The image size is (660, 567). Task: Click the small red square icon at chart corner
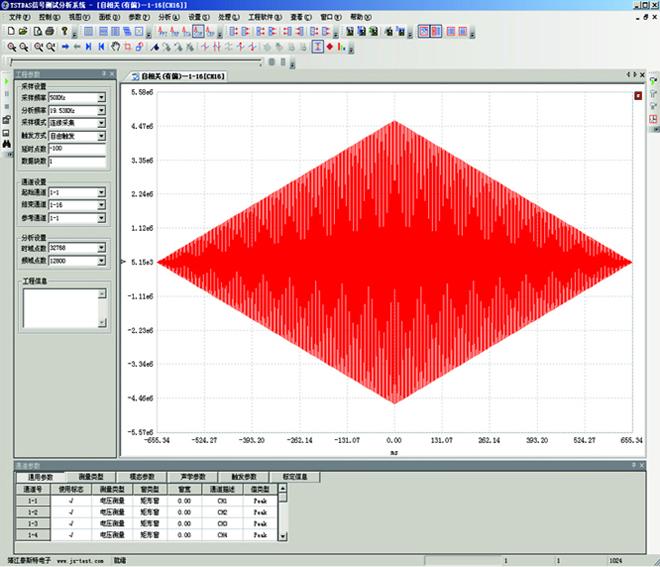click(x=638, y=96)
